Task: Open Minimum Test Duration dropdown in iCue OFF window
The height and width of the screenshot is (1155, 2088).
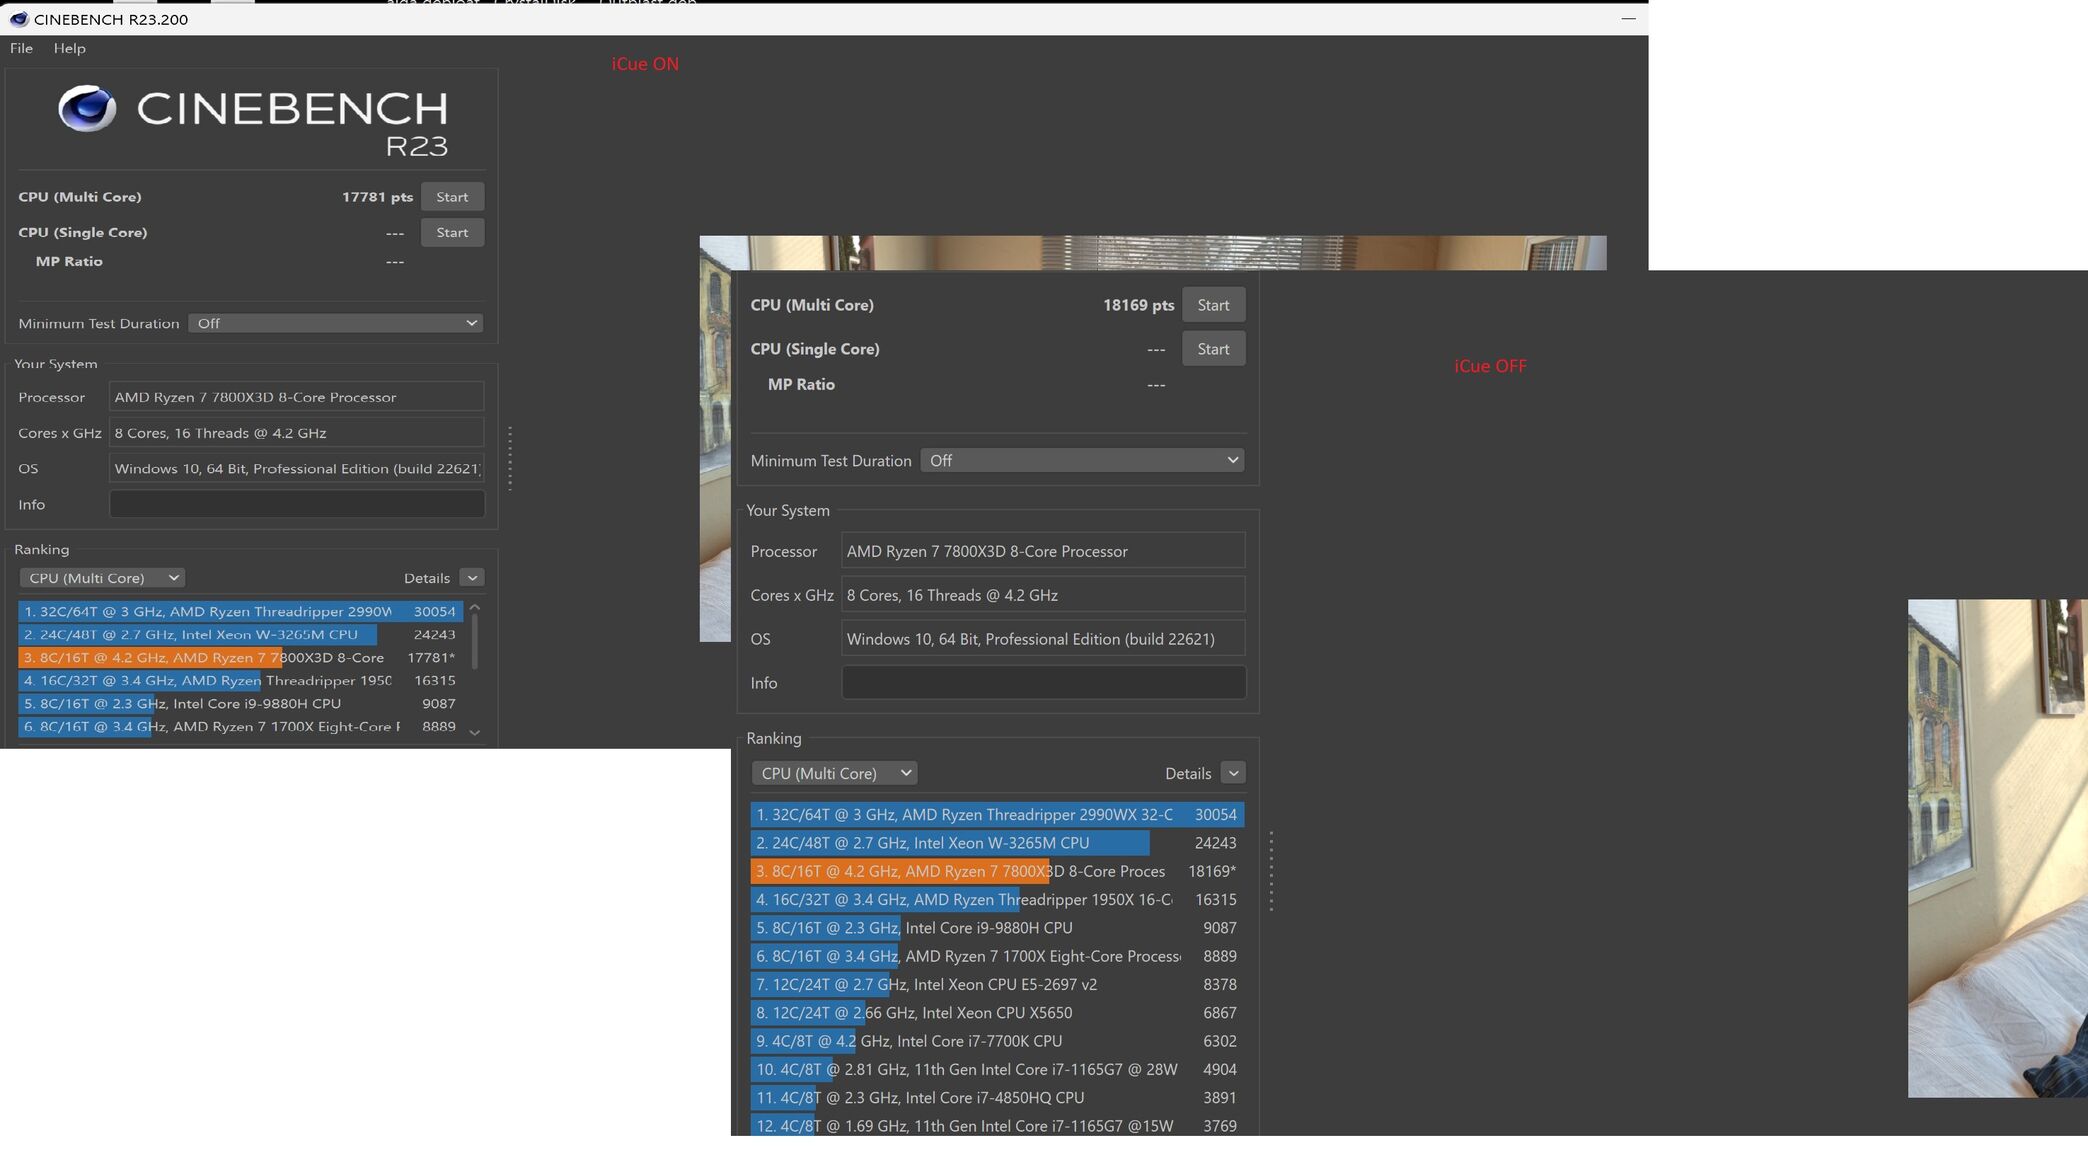Action: click(1082, 460)
